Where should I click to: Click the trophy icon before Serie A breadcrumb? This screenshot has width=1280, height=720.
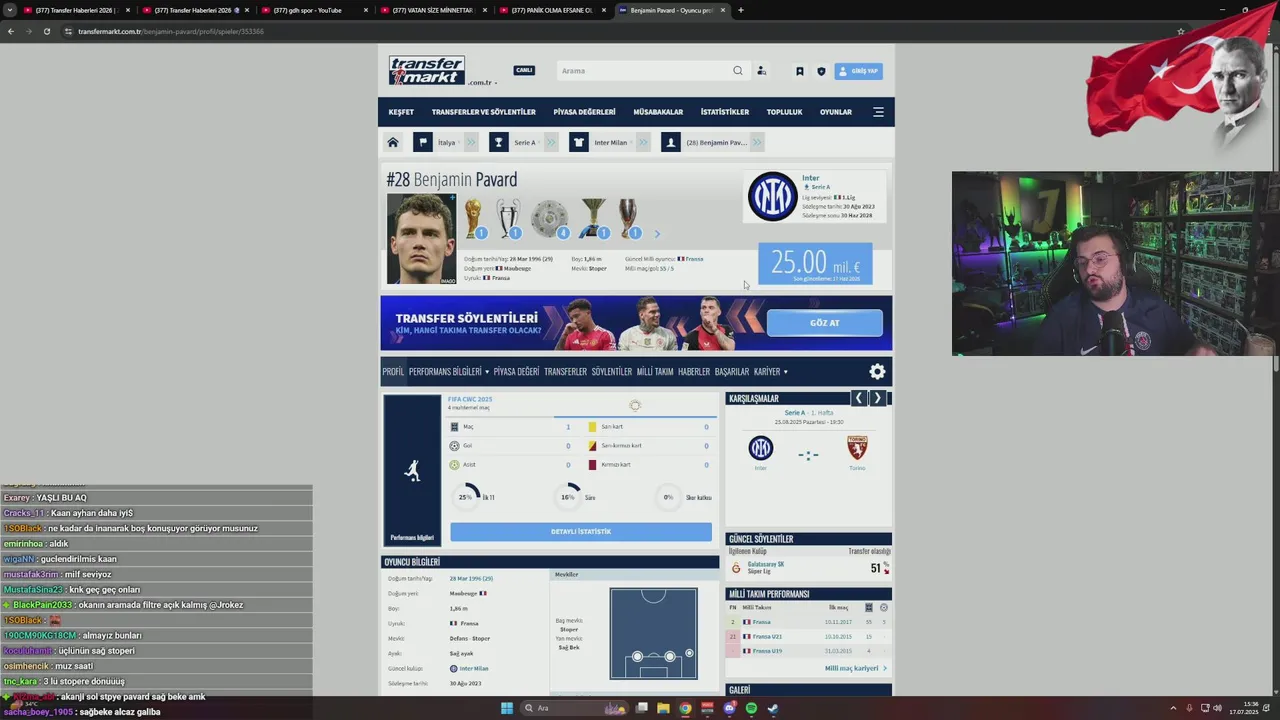(x=499, y=143)
